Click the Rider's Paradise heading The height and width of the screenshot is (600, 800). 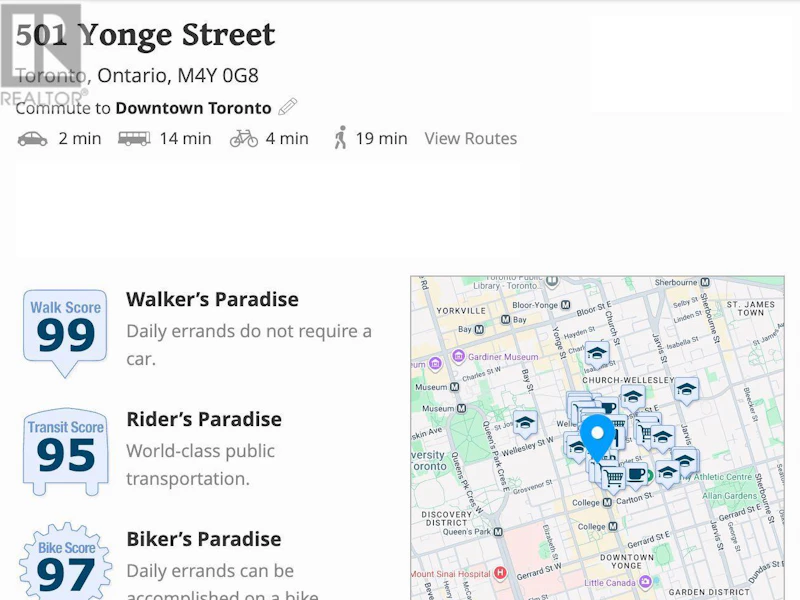(204, 419)
